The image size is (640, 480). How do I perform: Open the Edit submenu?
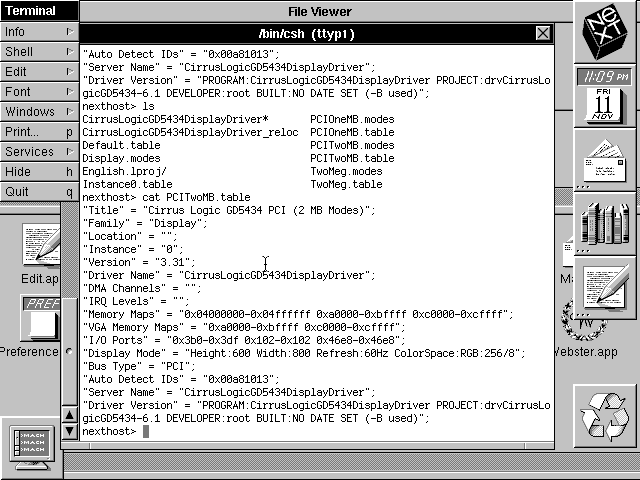click(x=39, y=72)
